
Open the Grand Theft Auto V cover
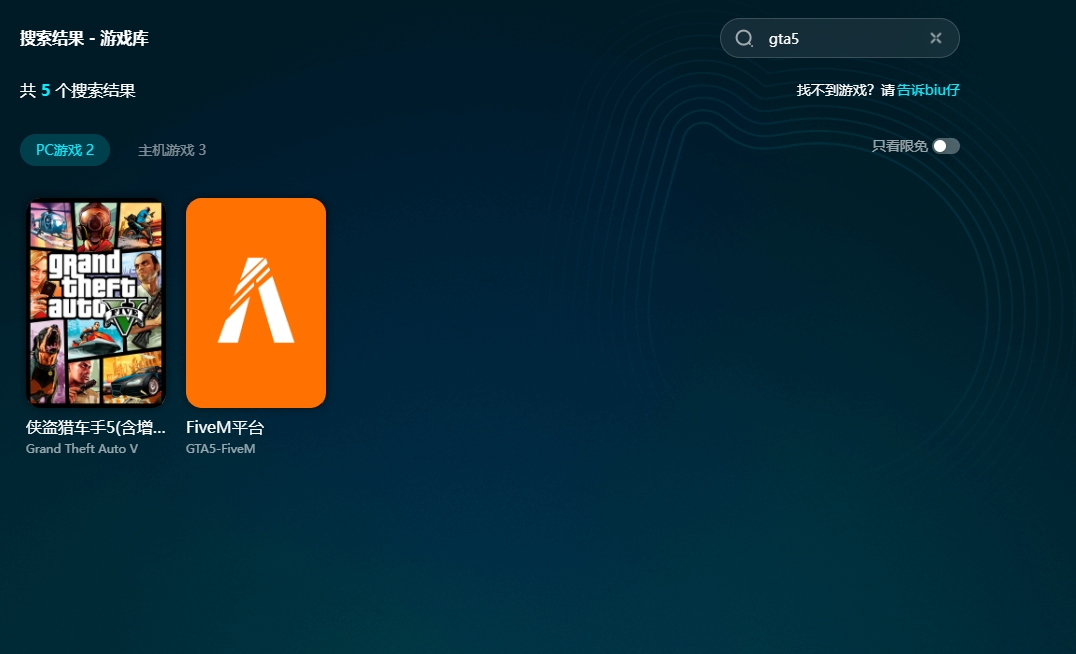pos(96,303)
